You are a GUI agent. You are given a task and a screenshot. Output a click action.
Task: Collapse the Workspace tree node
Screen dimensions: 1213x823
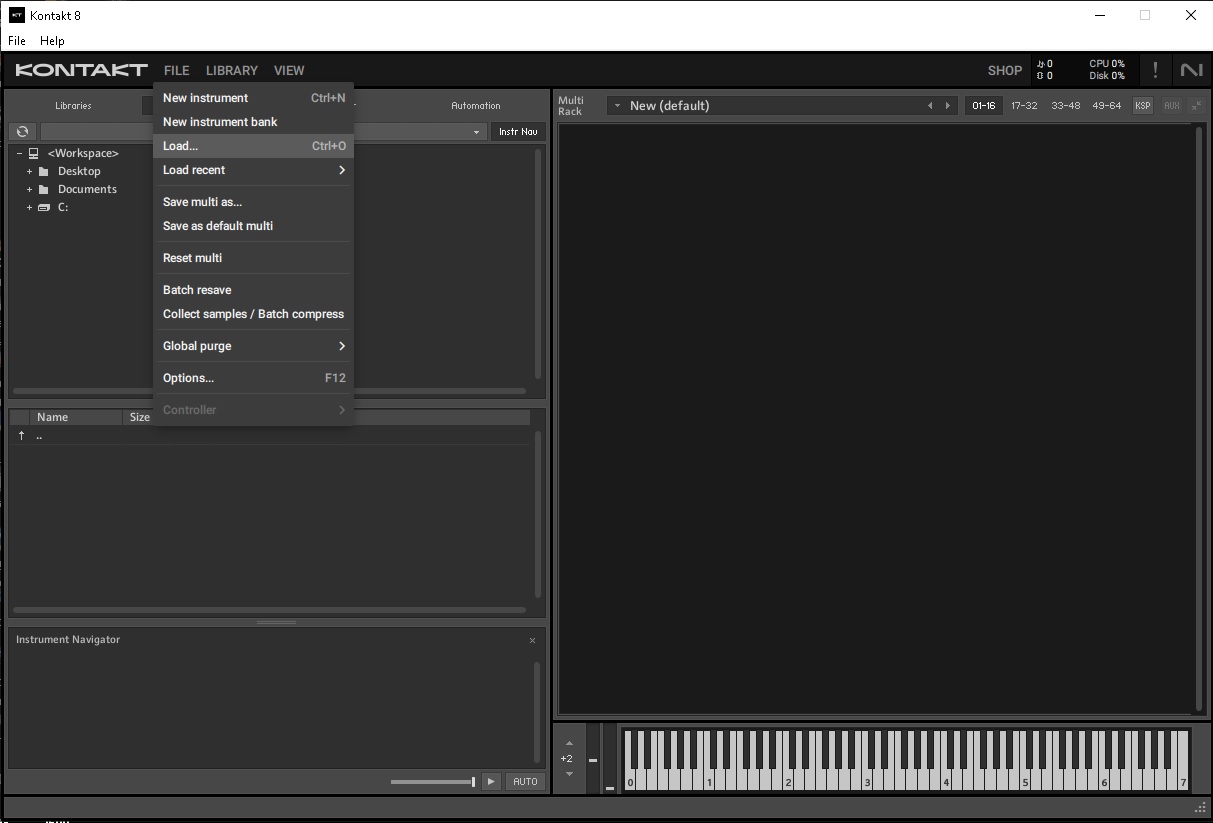(19, 153)
